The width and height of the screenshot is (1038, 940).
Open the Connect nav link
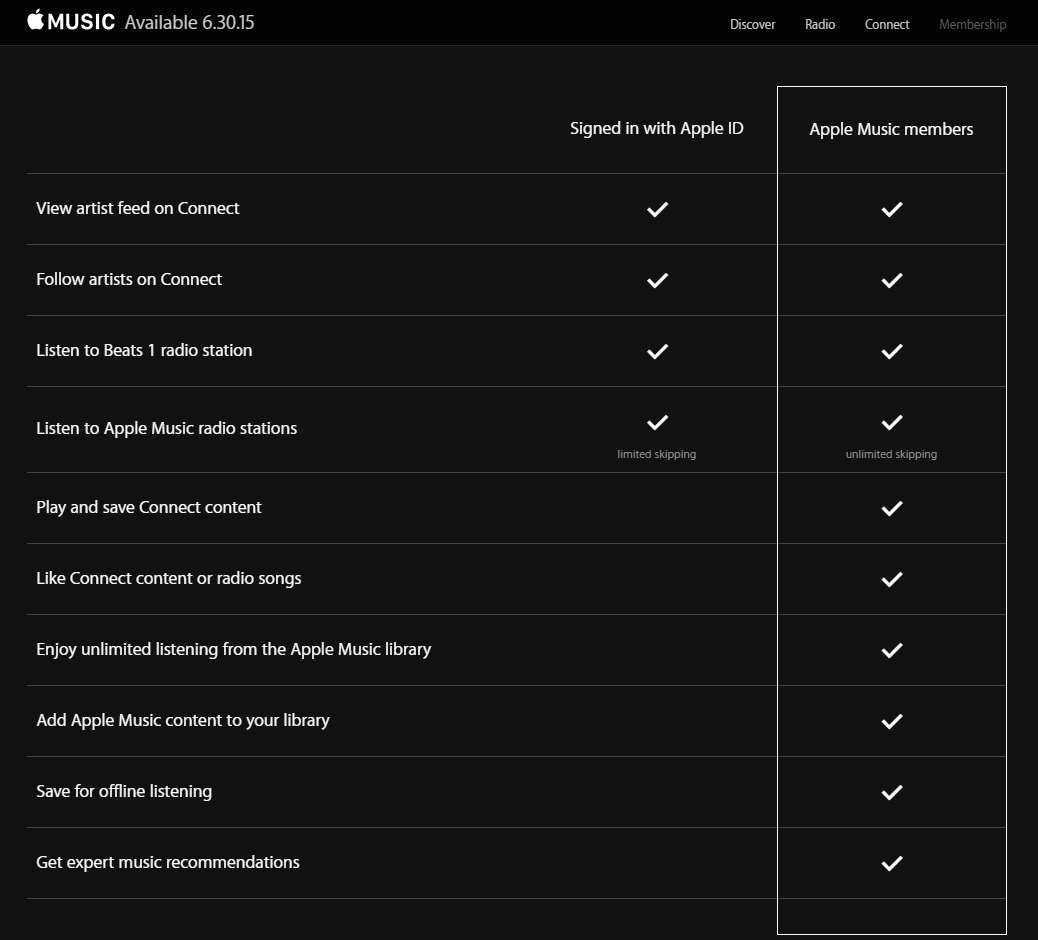pos(886,24)
